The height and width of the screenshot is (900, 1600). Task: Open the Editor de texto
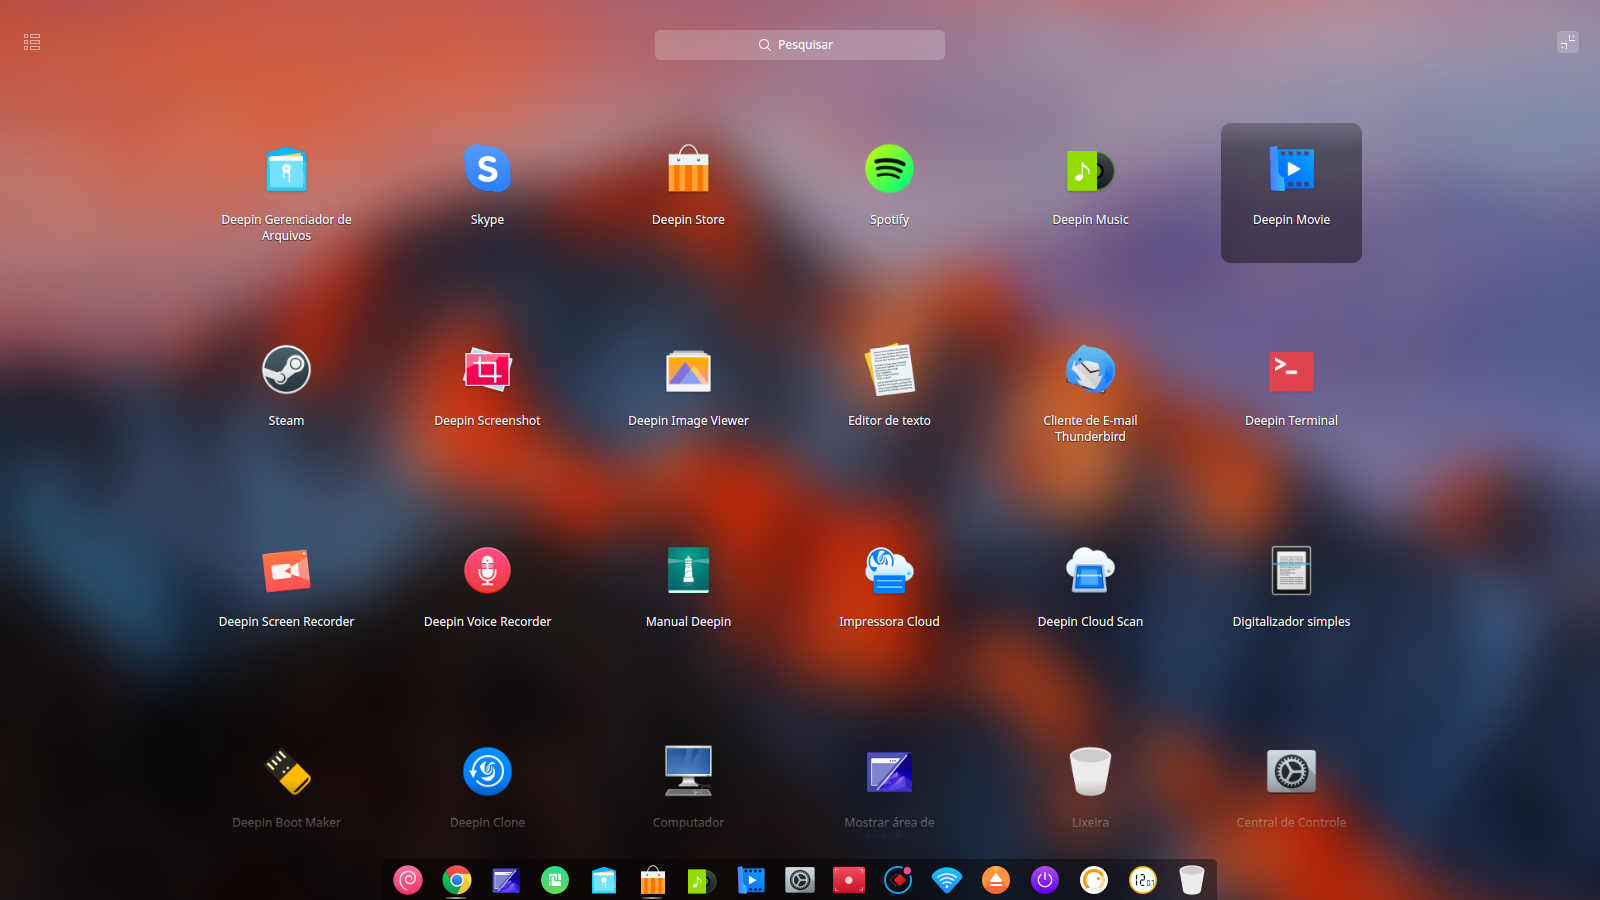point(889,371)
